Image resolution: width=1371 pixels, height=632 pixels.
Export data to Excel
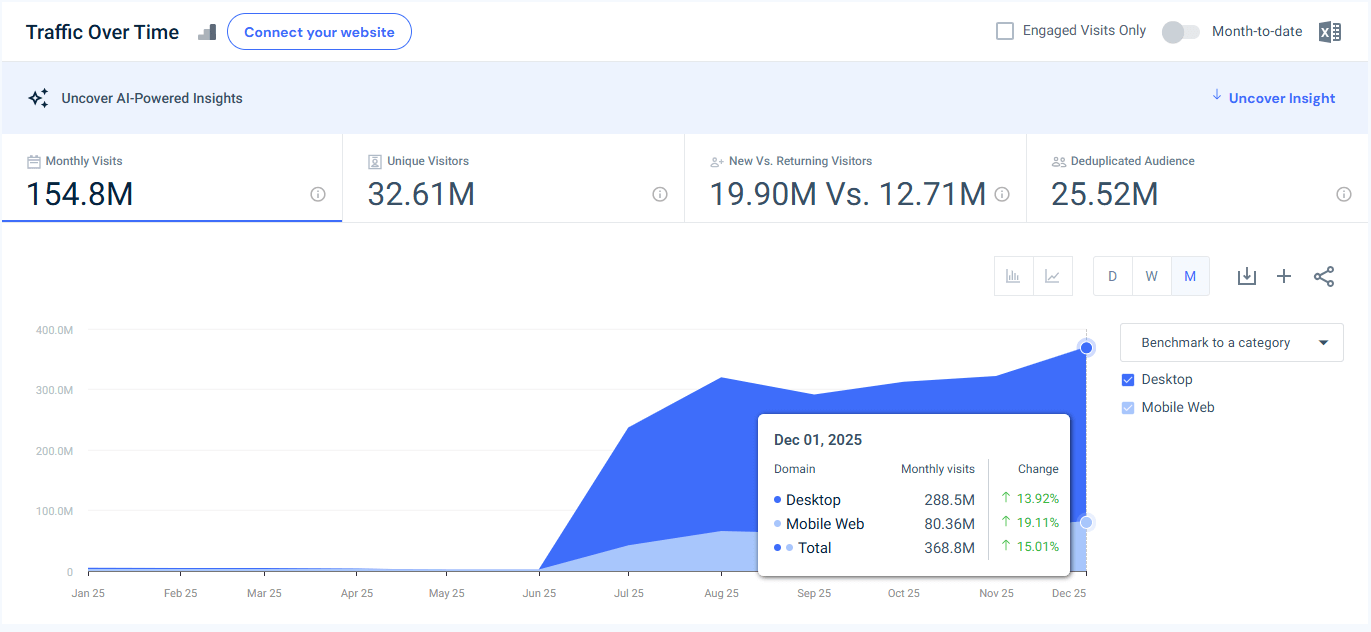coord(1329,31)
